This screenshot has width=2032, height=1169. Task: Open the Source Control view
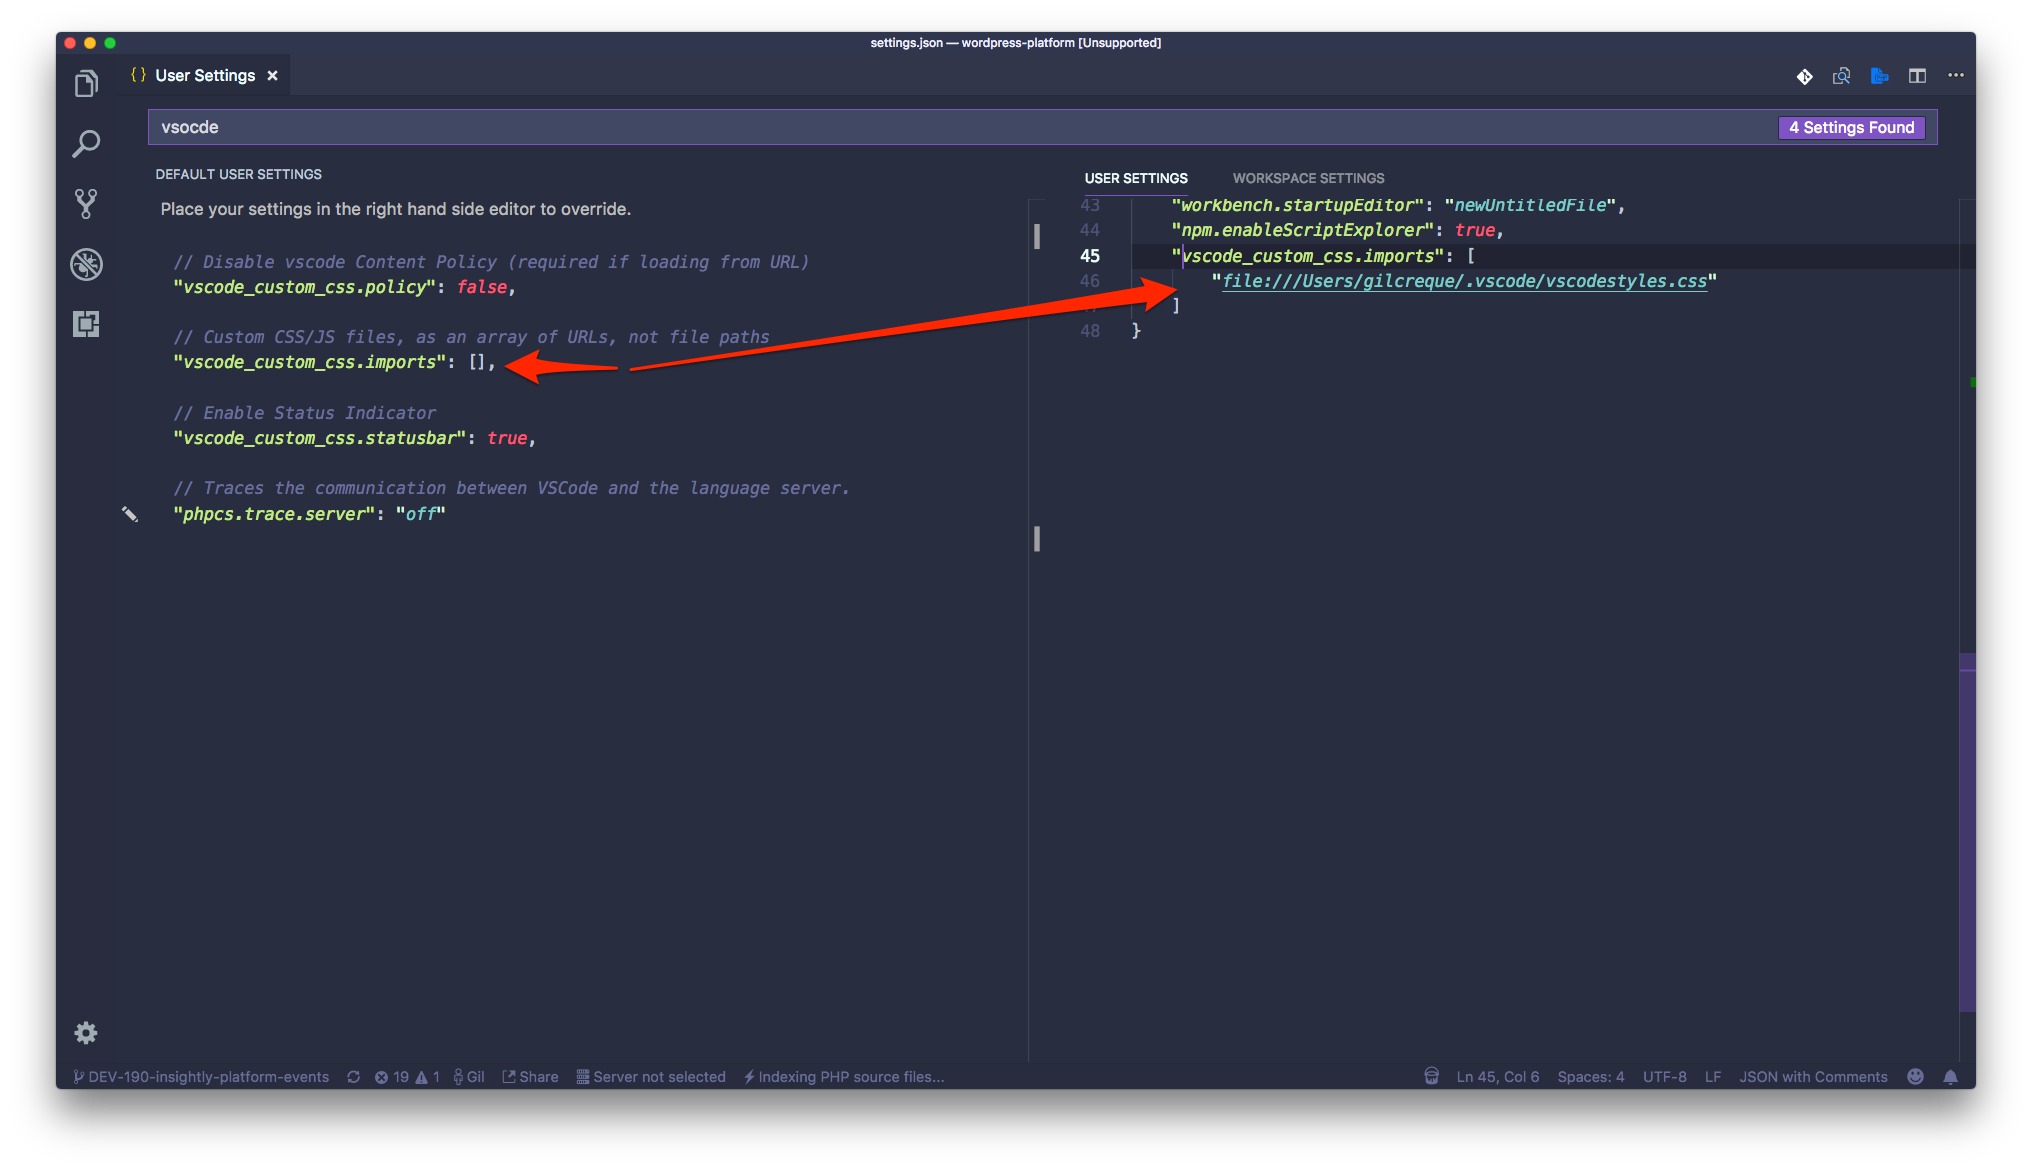point(86,204)
